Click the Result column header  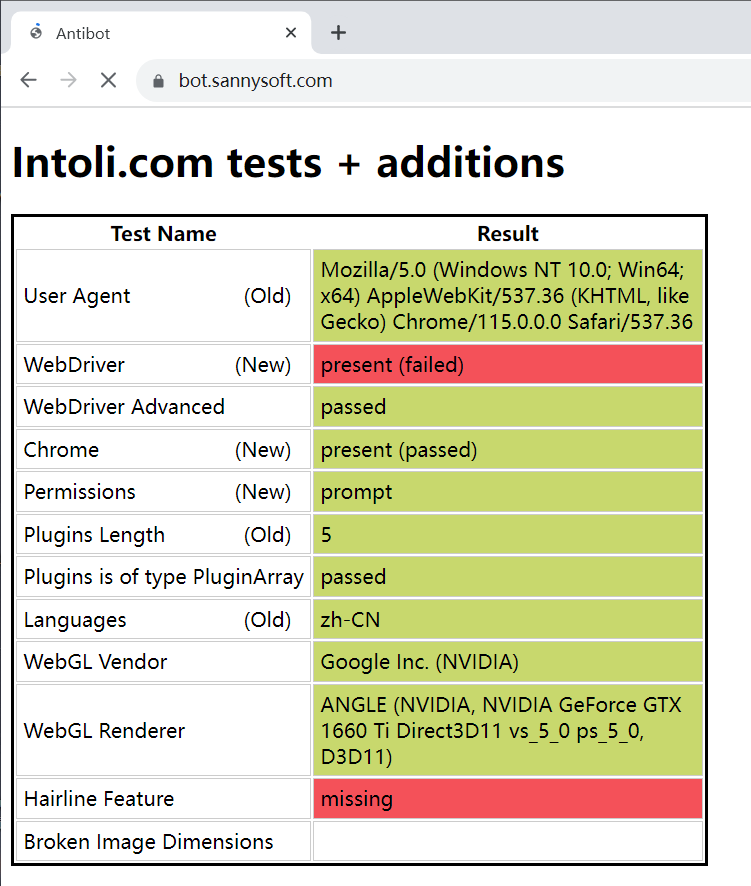(507, 234)
